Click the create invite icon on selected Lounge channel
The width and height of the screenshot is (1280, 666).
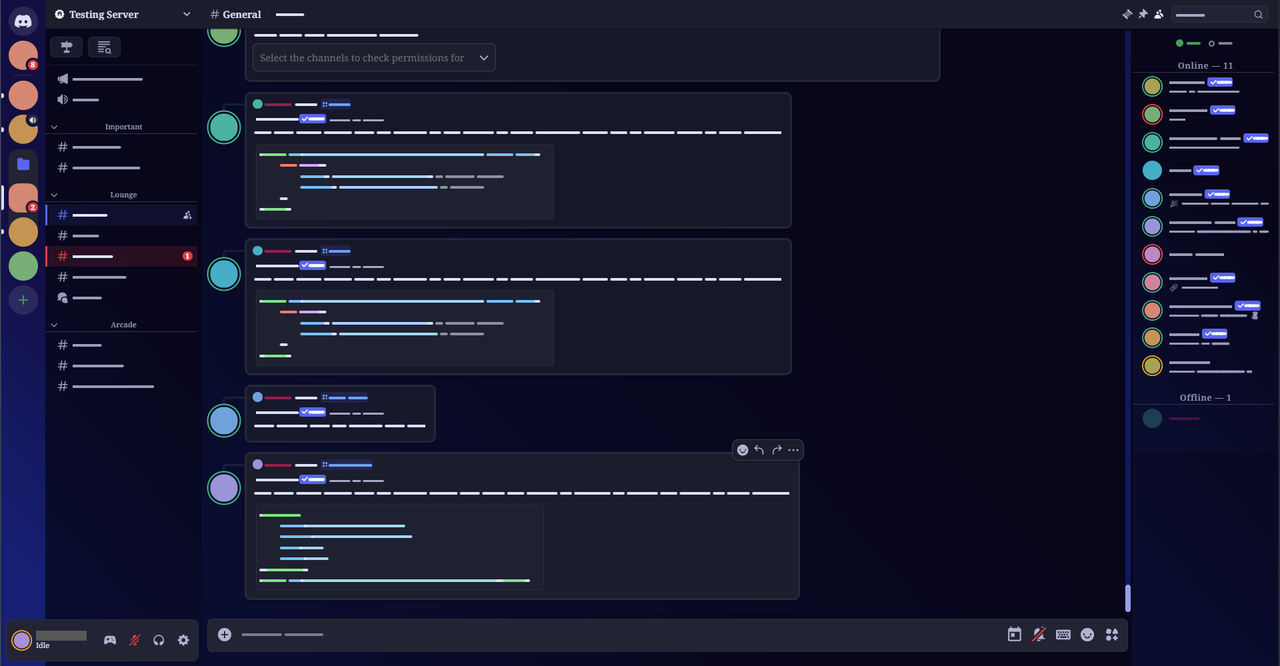point(187,215)
